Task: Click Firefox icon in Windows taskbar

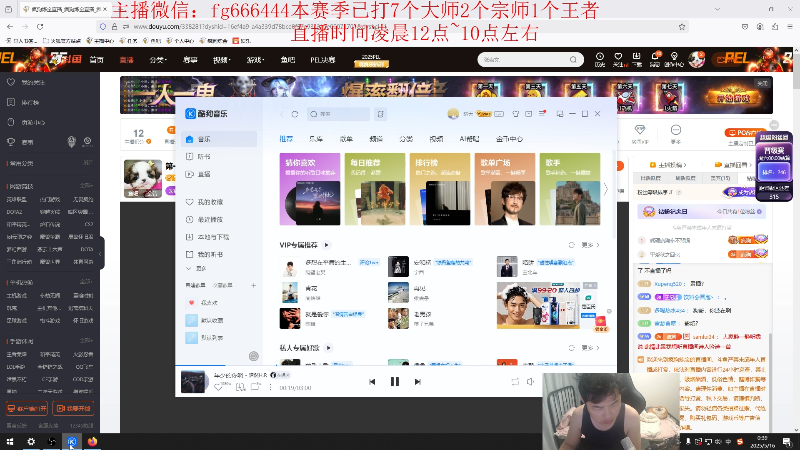Action: pyautogui.click(x=92, y=441)
